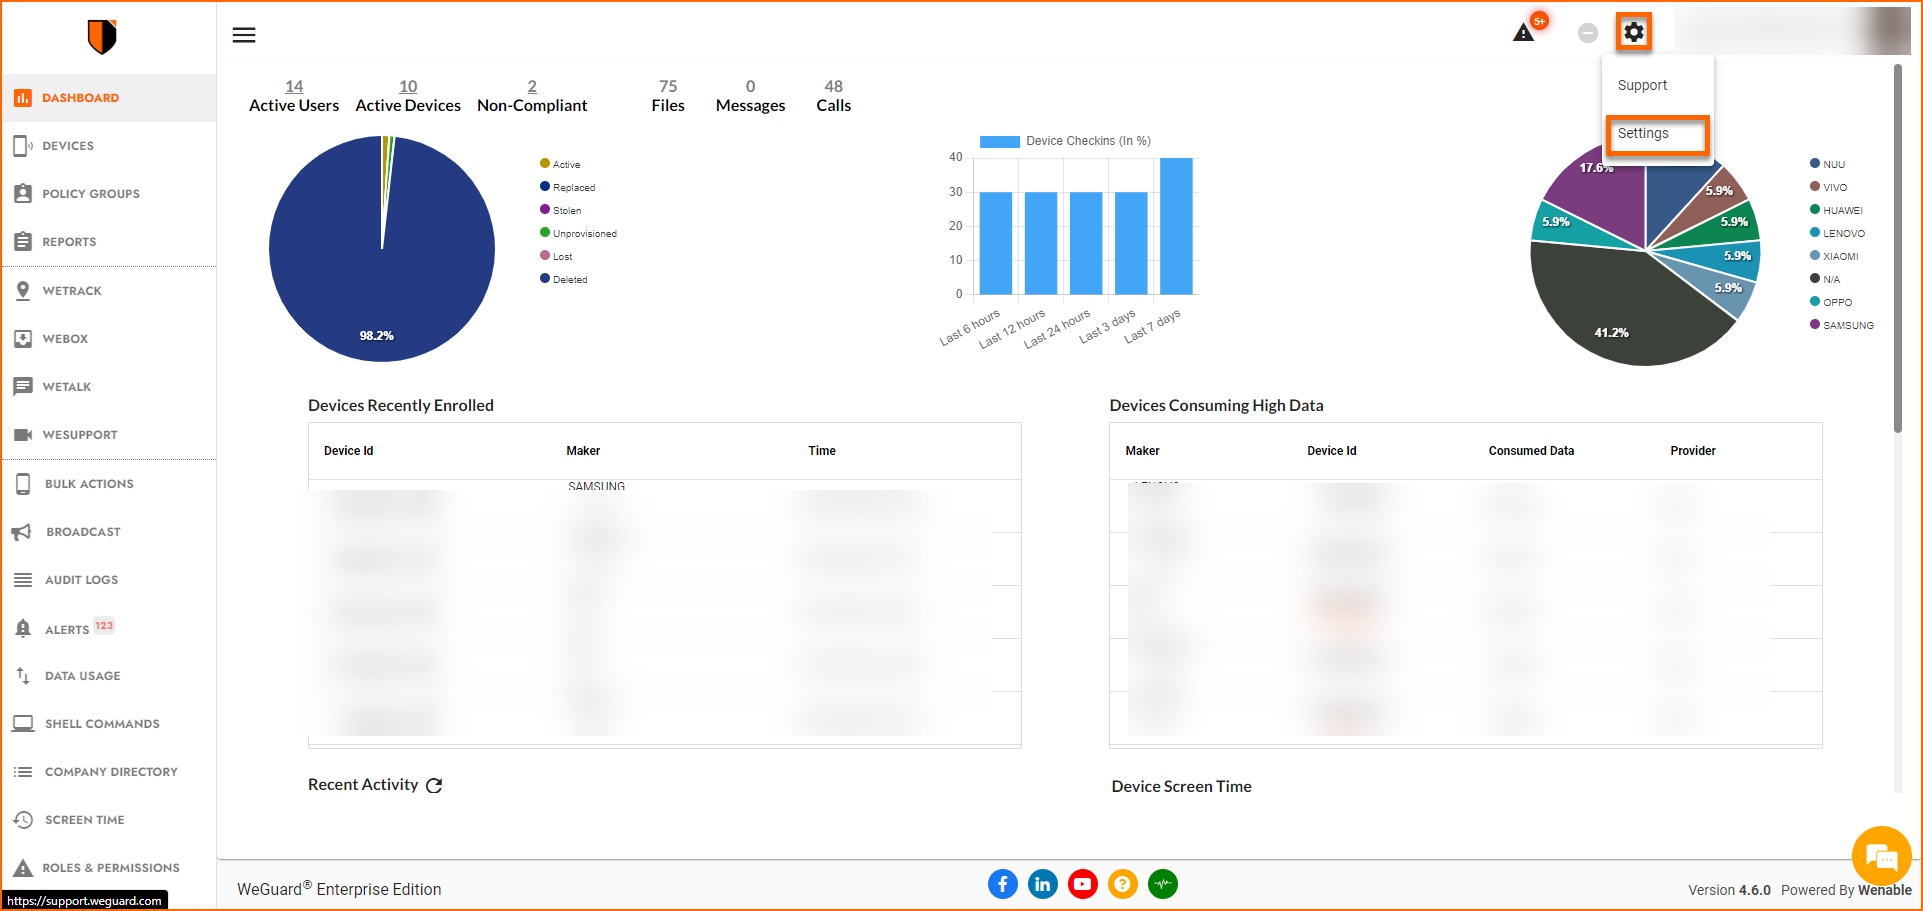This screenshot has width=1923, height=911.
Task: Click the Devices icon in sidebar
Action: pos(23,146)
